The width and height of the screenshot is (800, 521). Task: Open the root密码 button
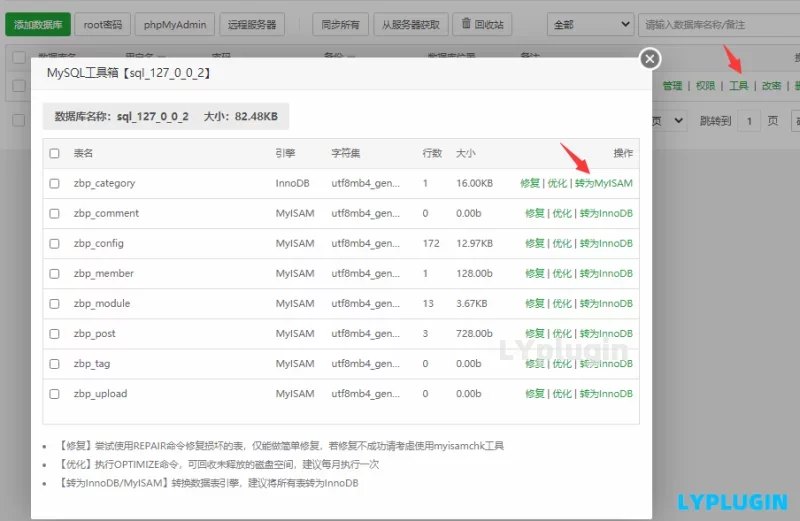pyautogui.click(x=103, y=24)
